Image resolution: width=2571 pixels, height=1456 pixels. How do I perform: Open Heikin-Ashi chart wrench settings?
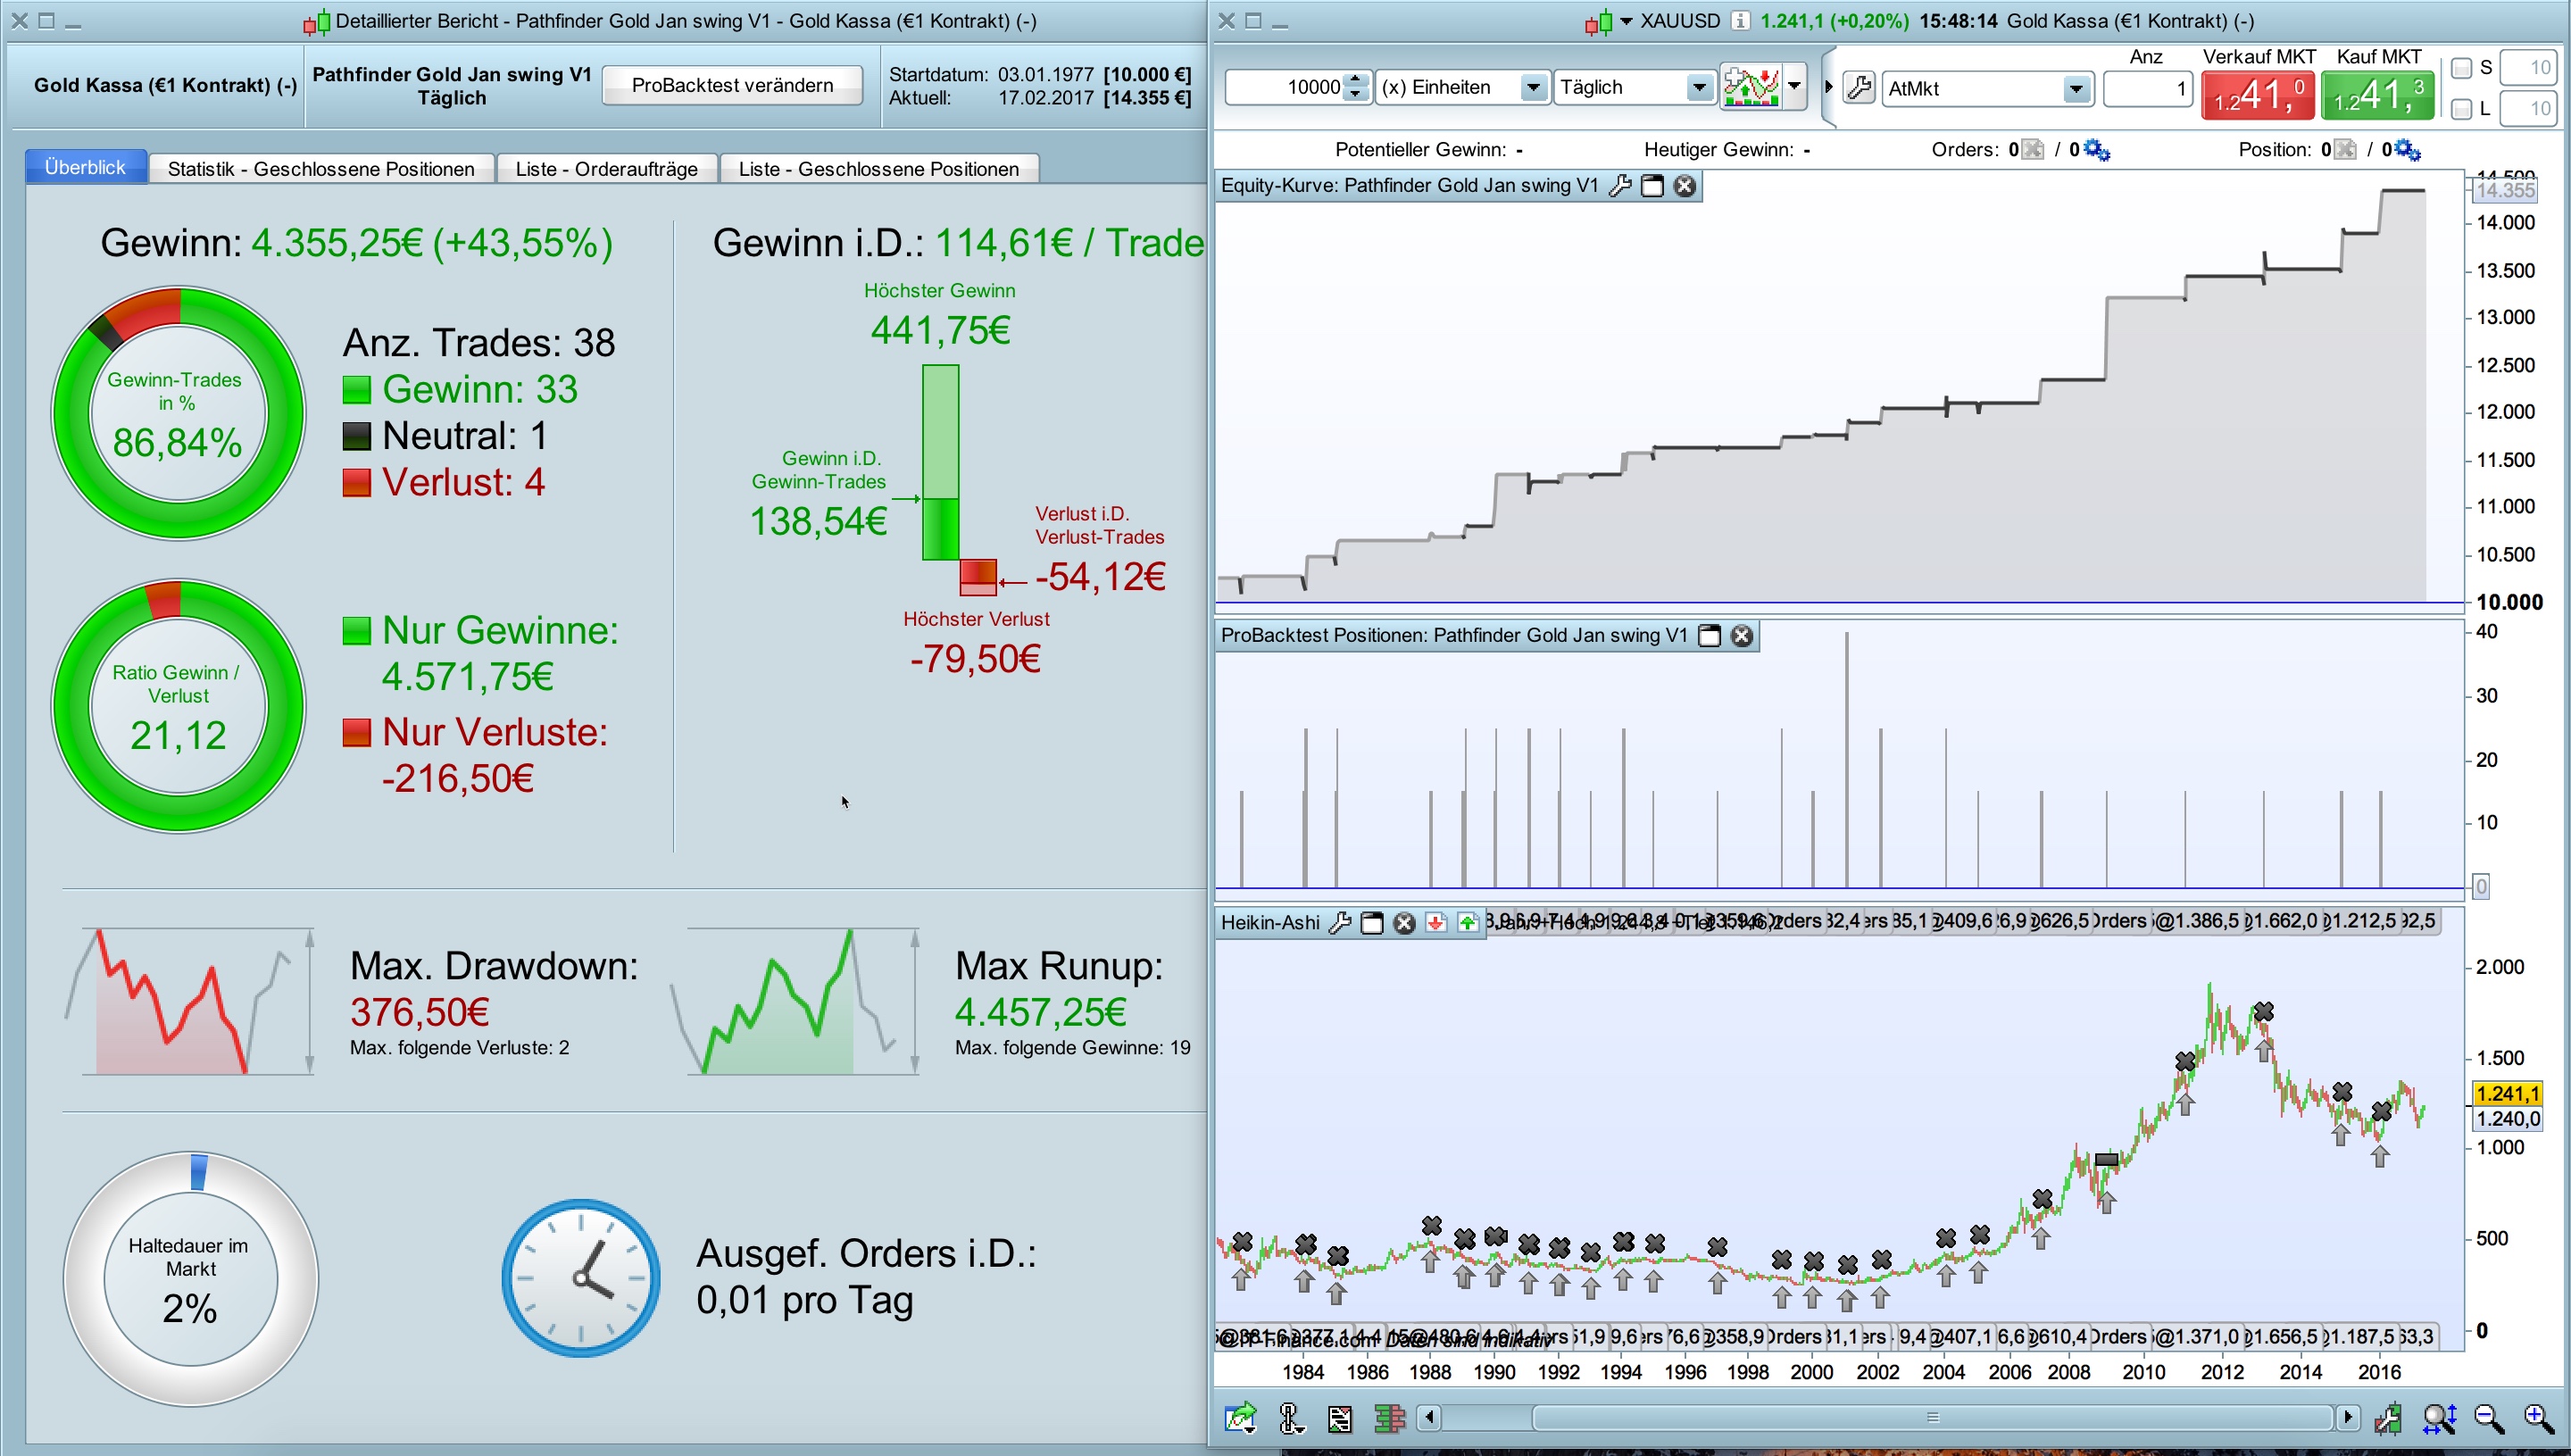1340,923
